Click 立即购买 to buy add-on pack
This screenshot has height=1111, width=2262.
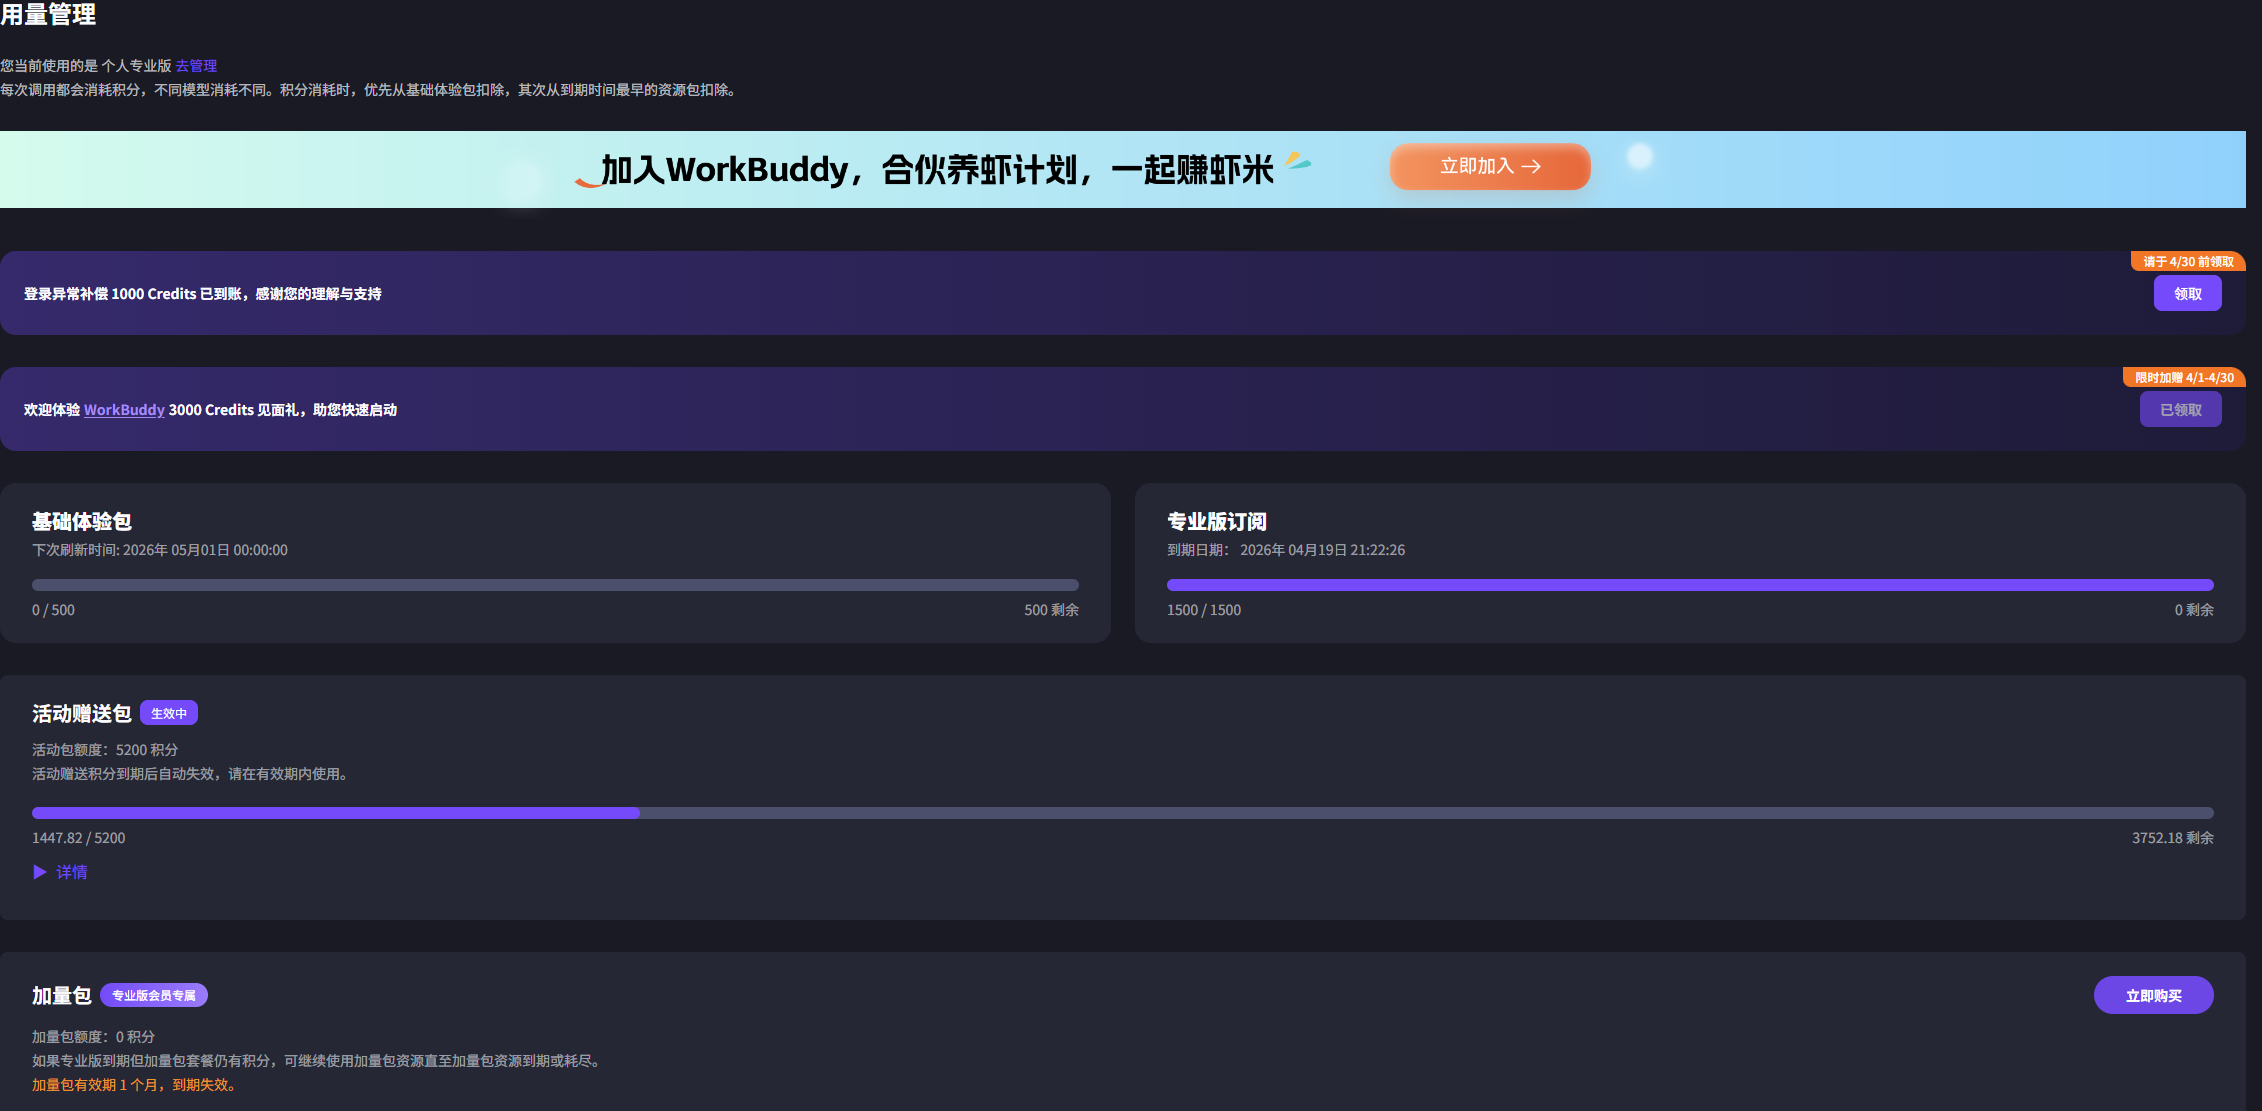coord(2153,996)
